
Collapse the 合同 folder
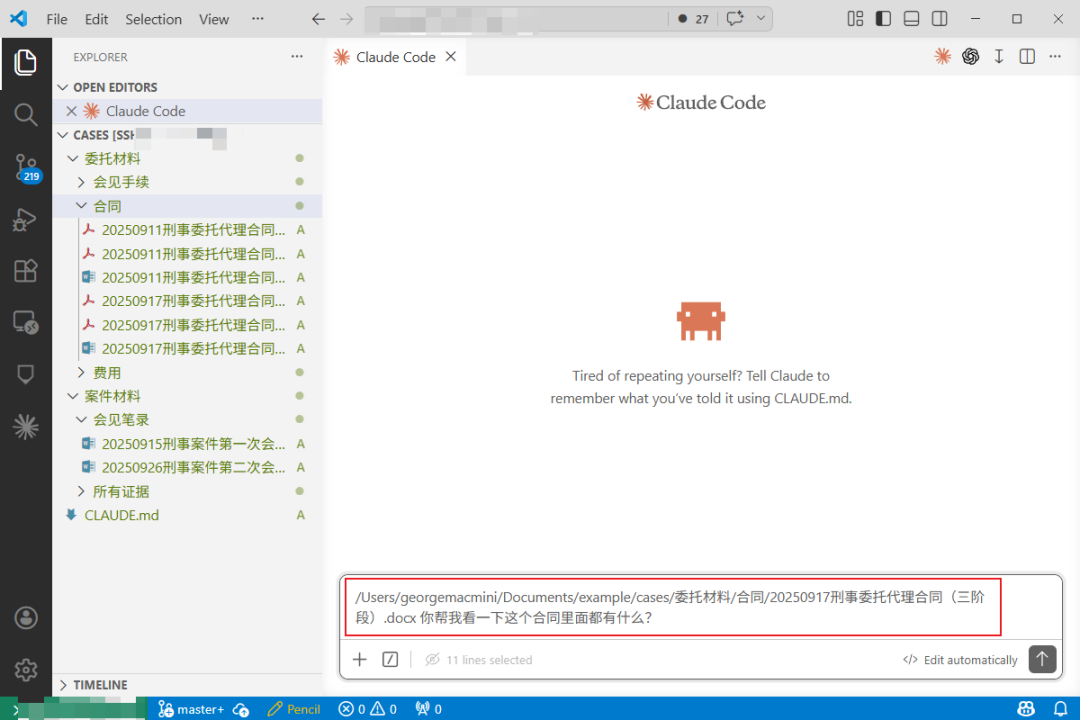81,206
